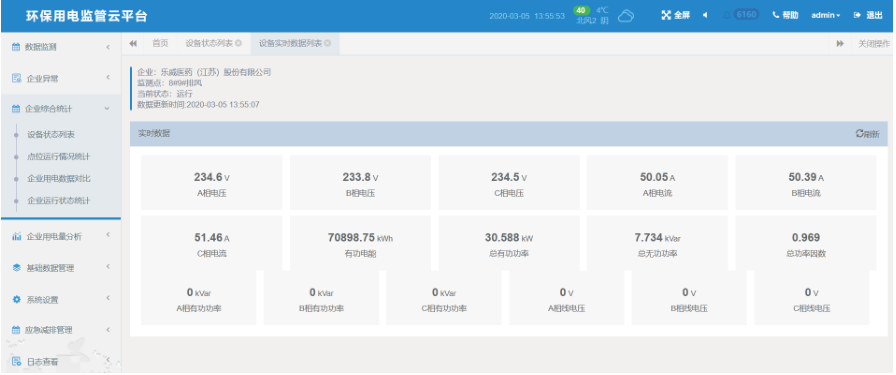
Task: Expand the 系统设置 menu
Action: pos(61,300)
